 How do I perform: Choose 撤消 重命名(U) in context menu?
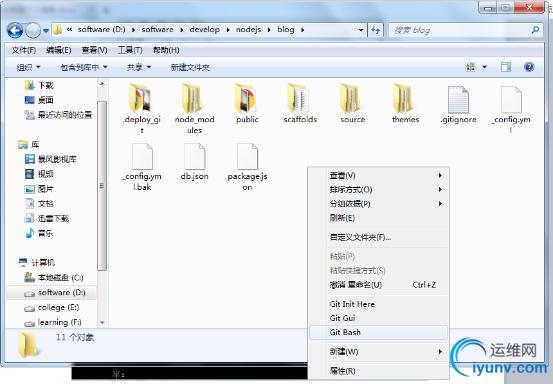point(378,285)
